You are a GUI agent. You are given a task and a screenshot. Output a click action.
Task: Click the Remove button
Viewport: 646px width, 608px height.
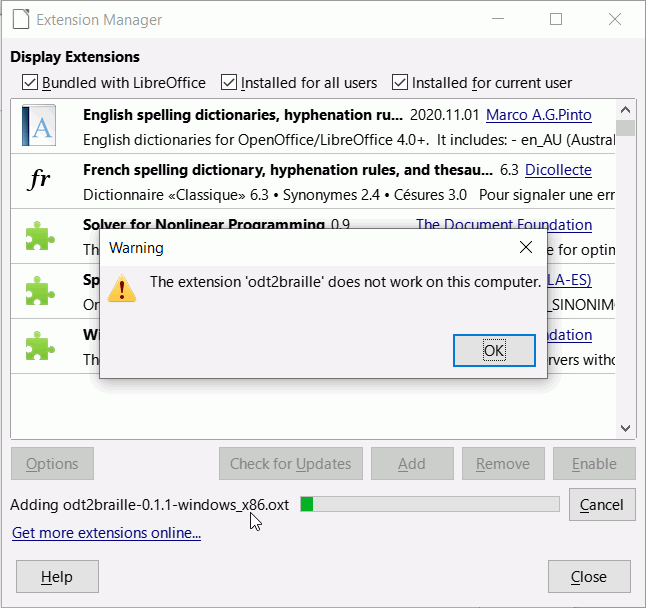503,464
